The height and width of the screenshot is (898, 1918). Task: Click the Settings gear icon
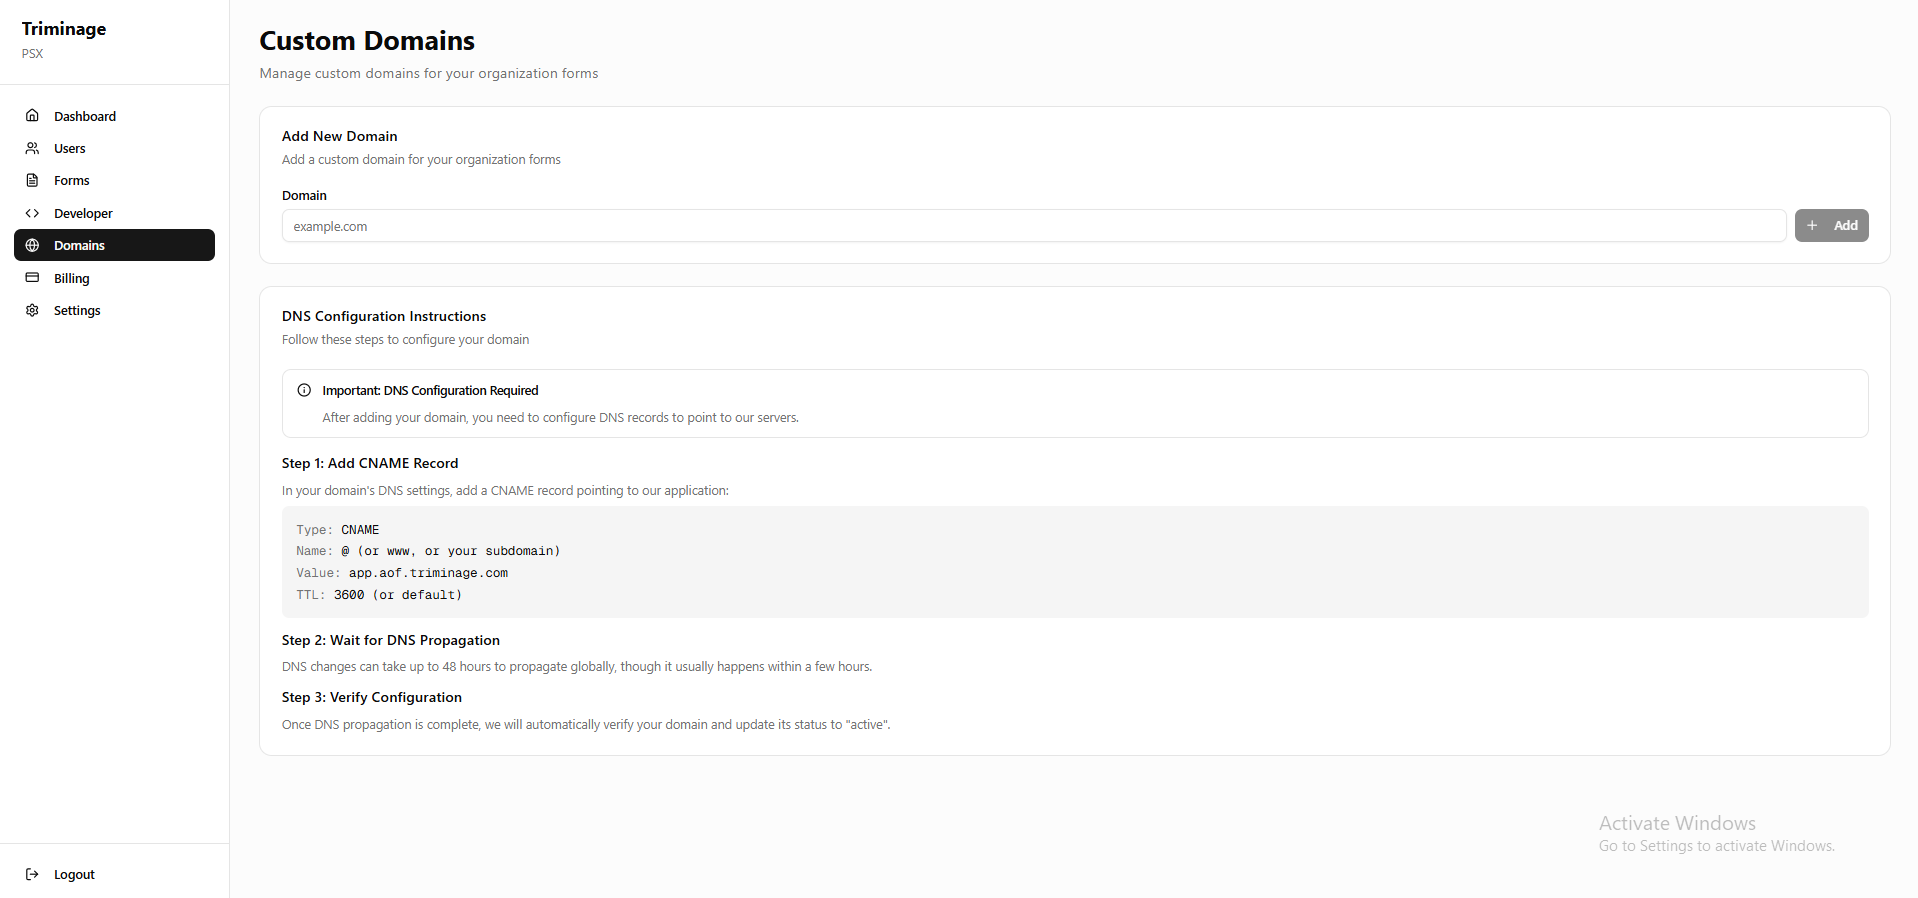pos(33,310)
